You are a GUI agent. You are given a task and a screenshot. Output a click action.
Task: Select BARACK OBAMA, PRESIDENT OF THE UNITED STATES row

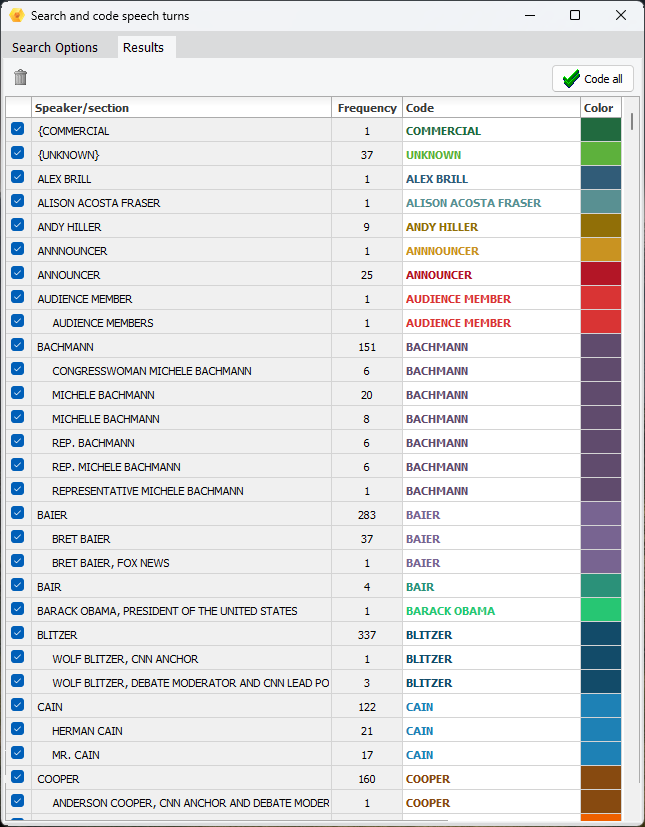tap(313, 611)
